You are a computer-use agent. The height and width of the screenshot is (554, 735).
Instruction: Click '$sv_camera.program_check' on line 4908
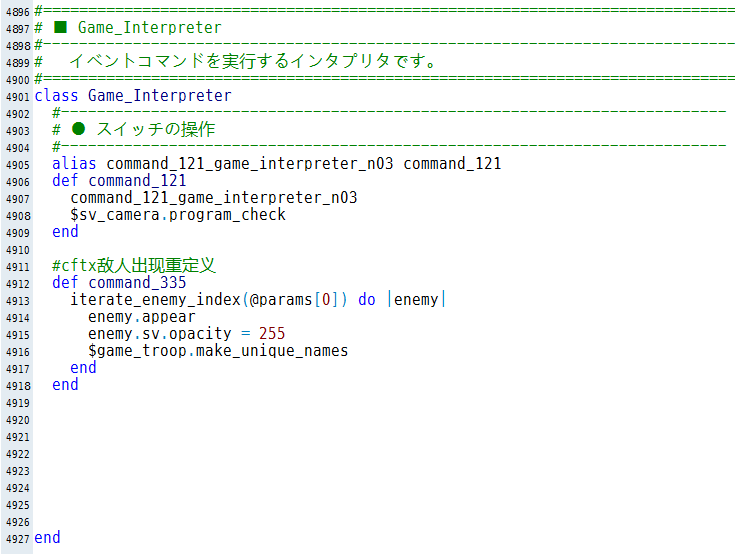click(178, 215)
